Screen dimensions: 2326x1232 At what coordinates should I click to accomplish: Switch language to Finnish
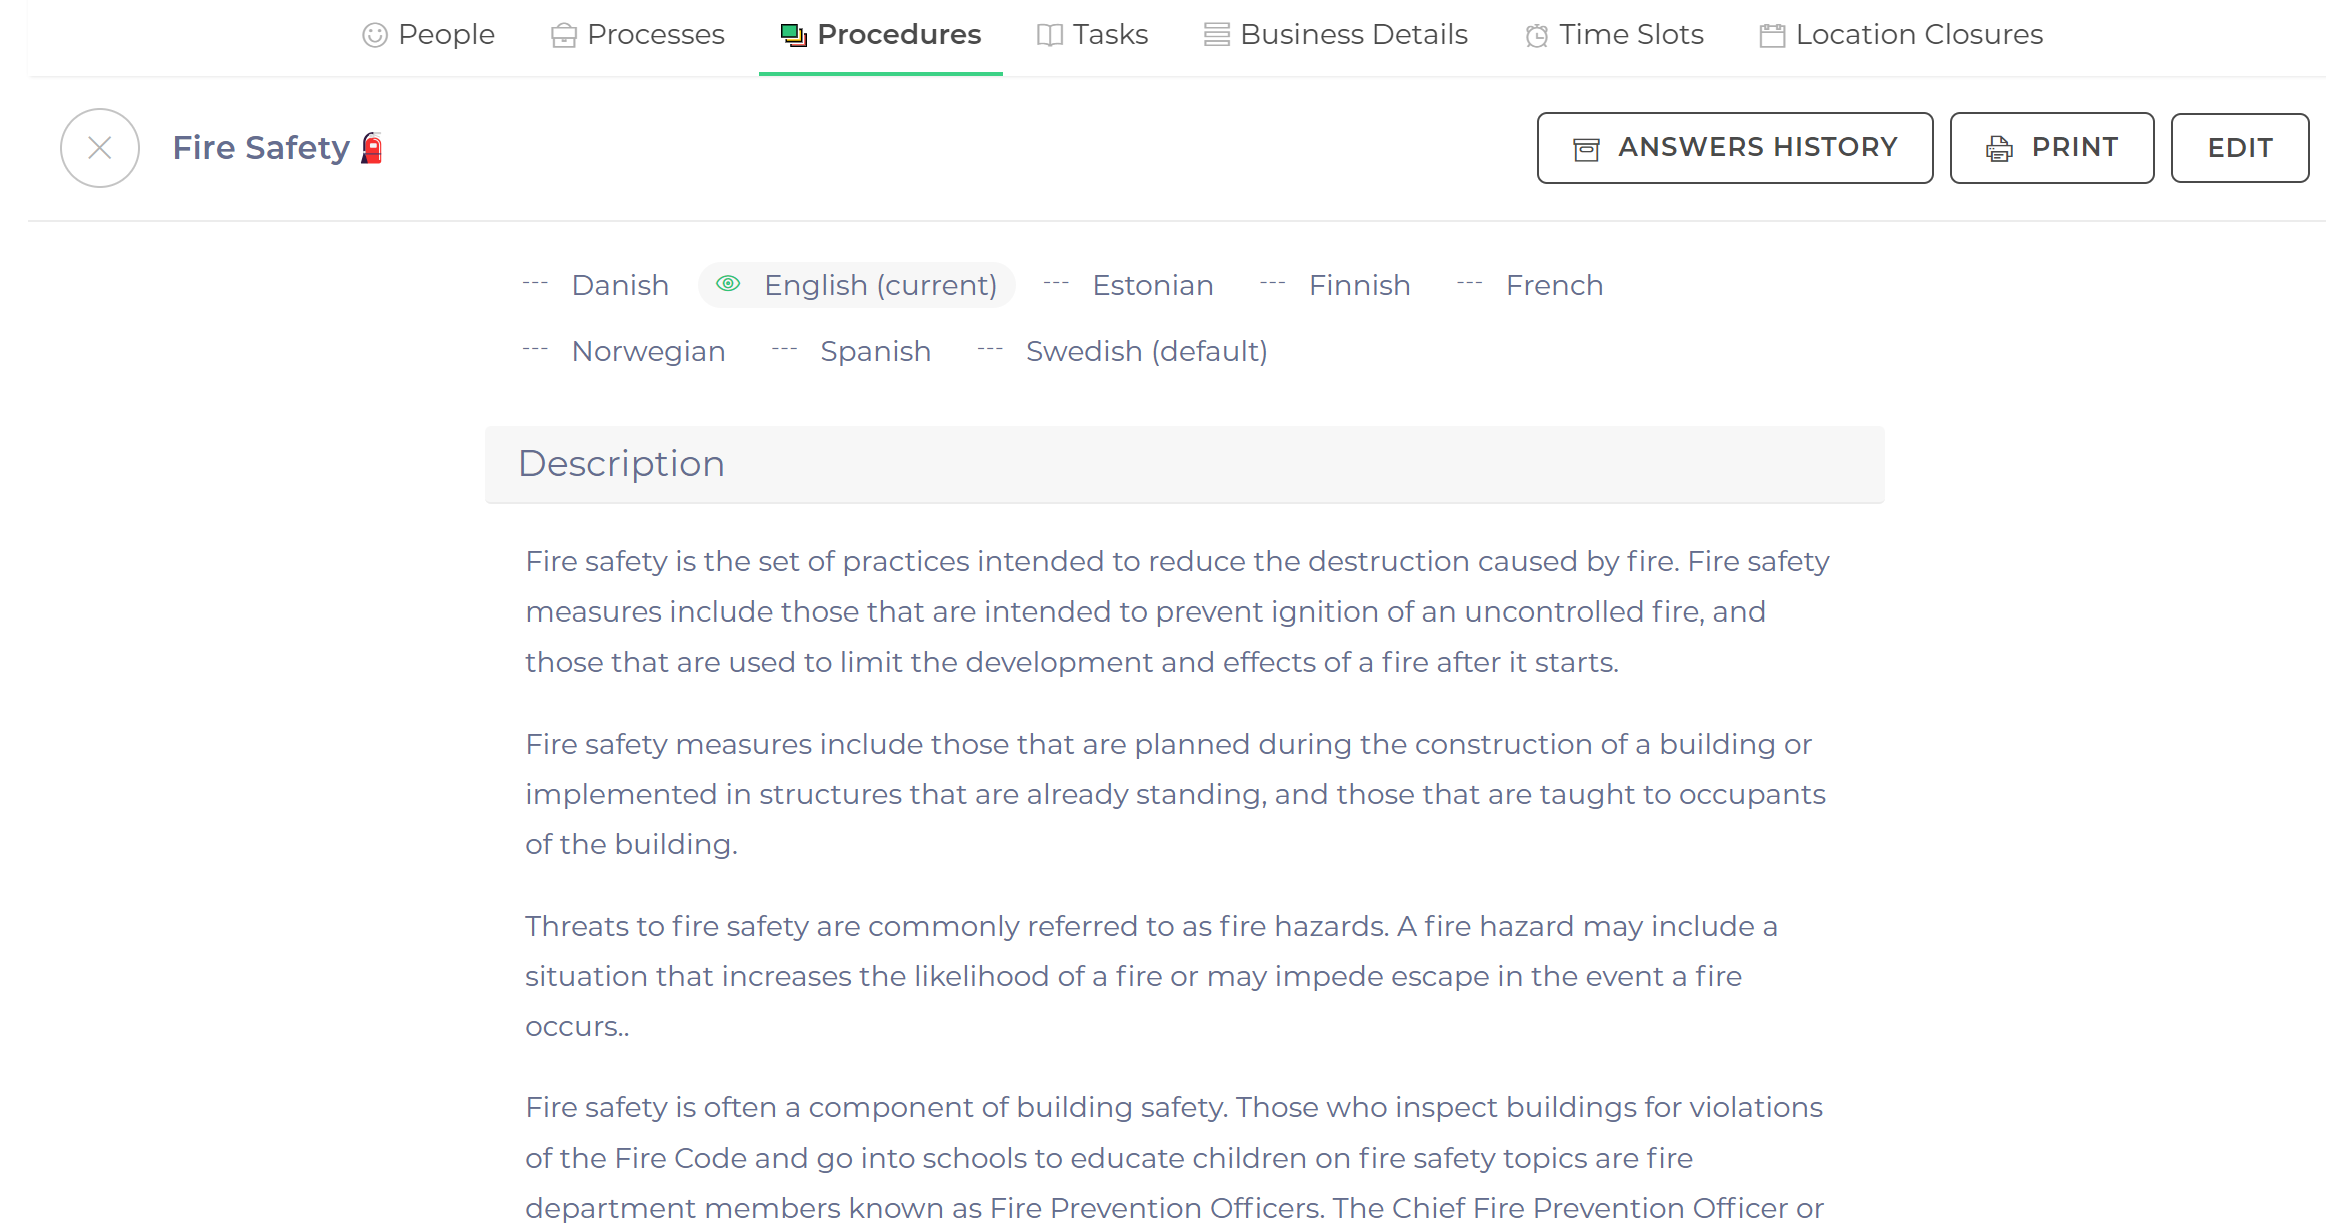[x=1359, y=285]
